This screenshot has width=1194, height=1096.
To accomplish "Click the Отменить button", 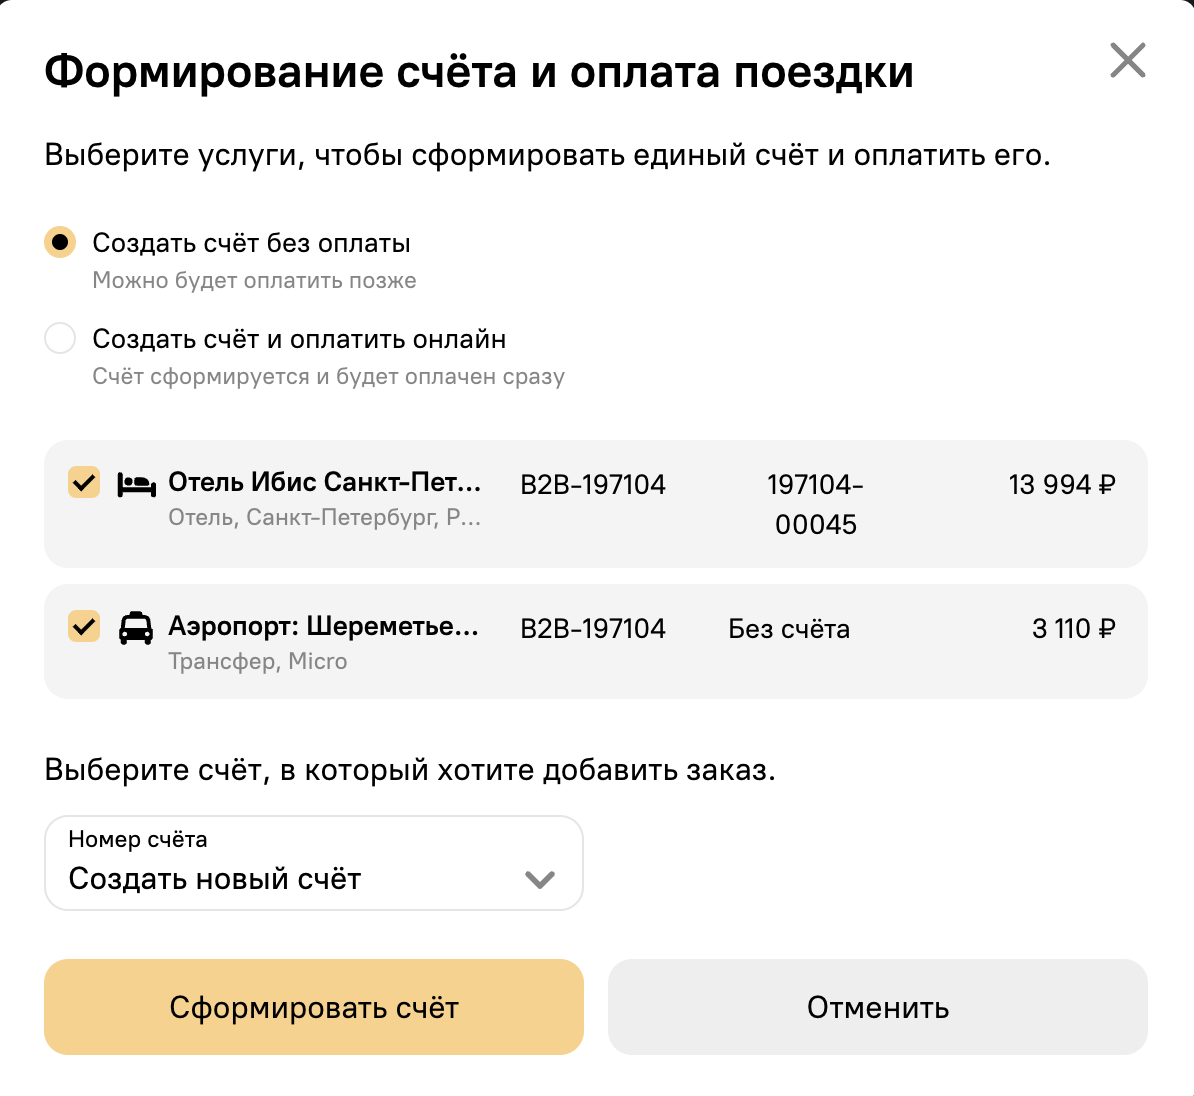I will (877, 1007).
